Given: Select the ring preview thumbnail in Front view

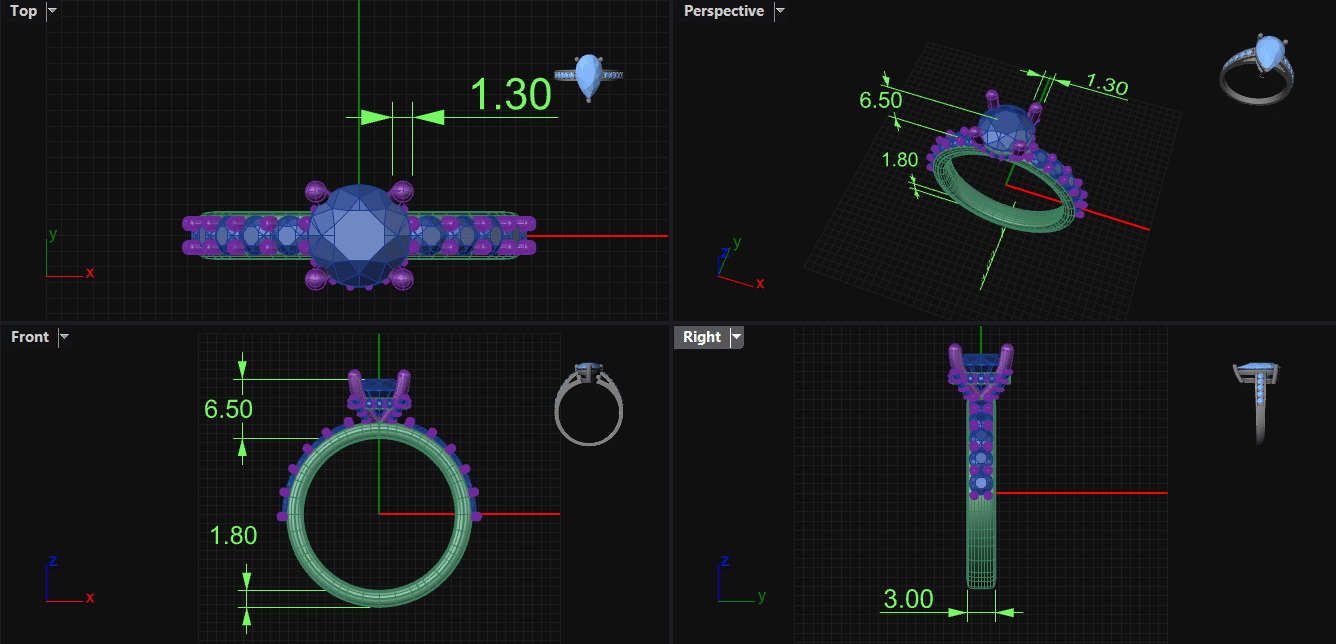Looking at the screenshot, I should [x=589, y=403].
